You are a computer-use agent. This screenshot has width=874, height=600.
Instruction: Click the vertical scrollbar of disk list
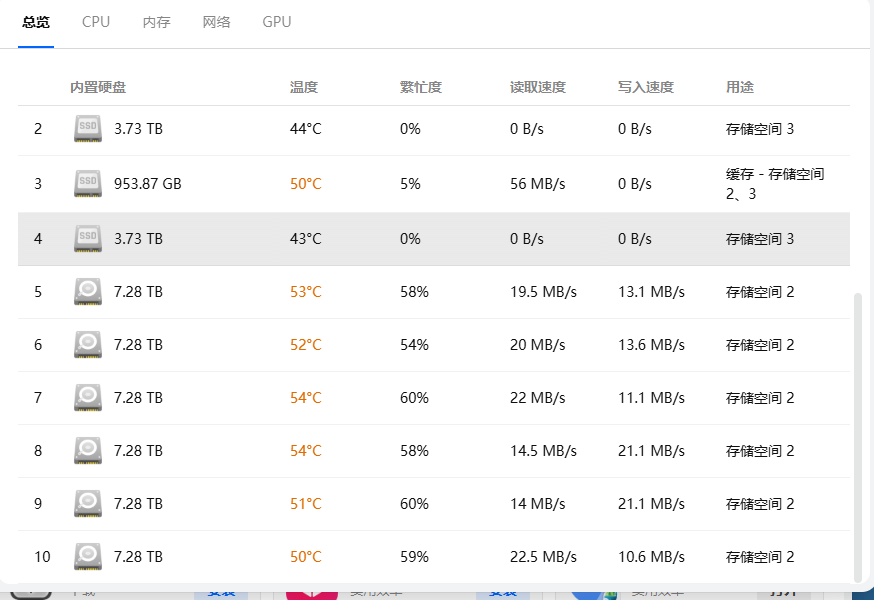click(857, 436)
